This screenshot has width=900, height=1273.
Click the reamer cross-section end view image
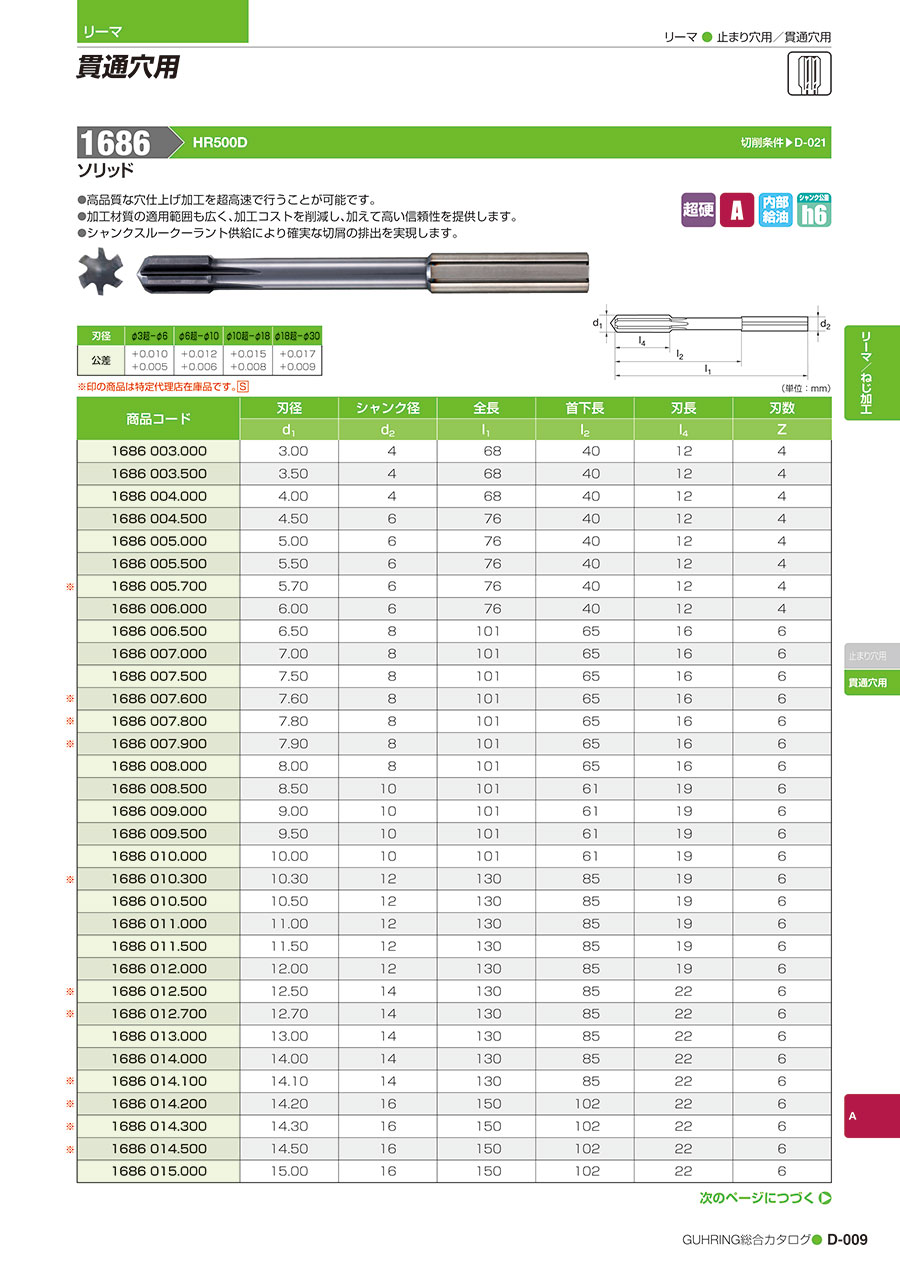(103, 273)
